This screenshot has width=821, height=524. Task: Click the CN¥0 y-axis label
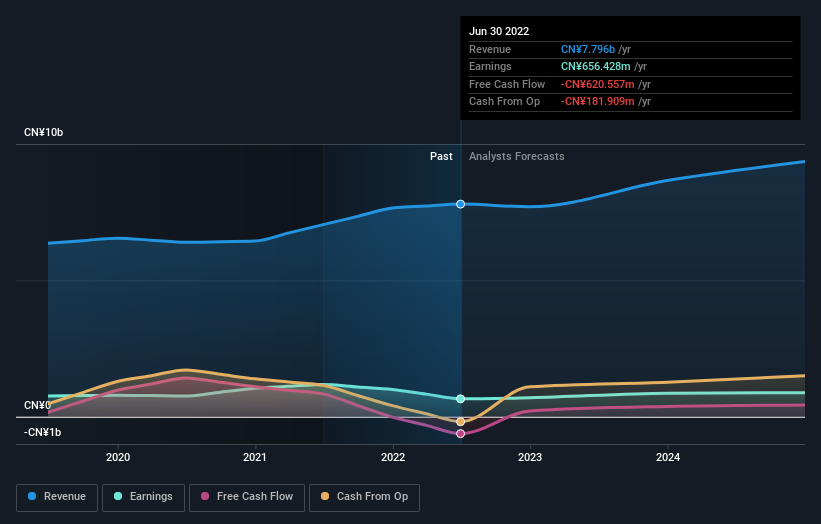point(37,405)
